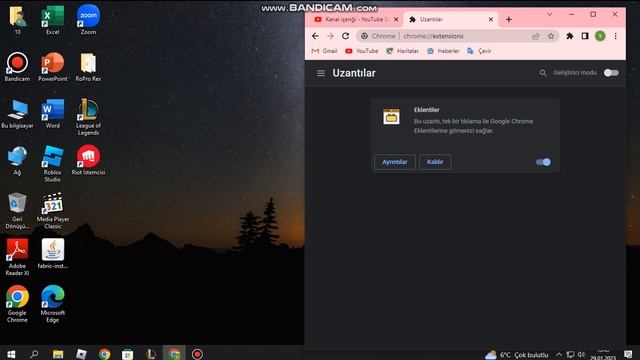Open a new Chrome tab
The width and height of the screenshot is (640, 360).
pos(509,19)
